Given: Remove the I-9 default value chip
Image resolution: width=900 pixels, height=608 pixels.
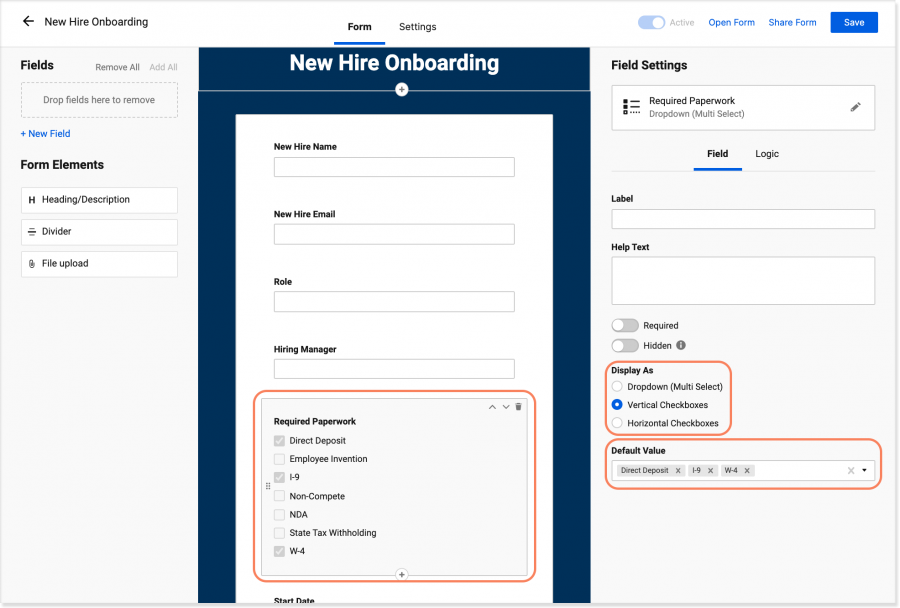Looking at the screenshot, I should [710, 469].
